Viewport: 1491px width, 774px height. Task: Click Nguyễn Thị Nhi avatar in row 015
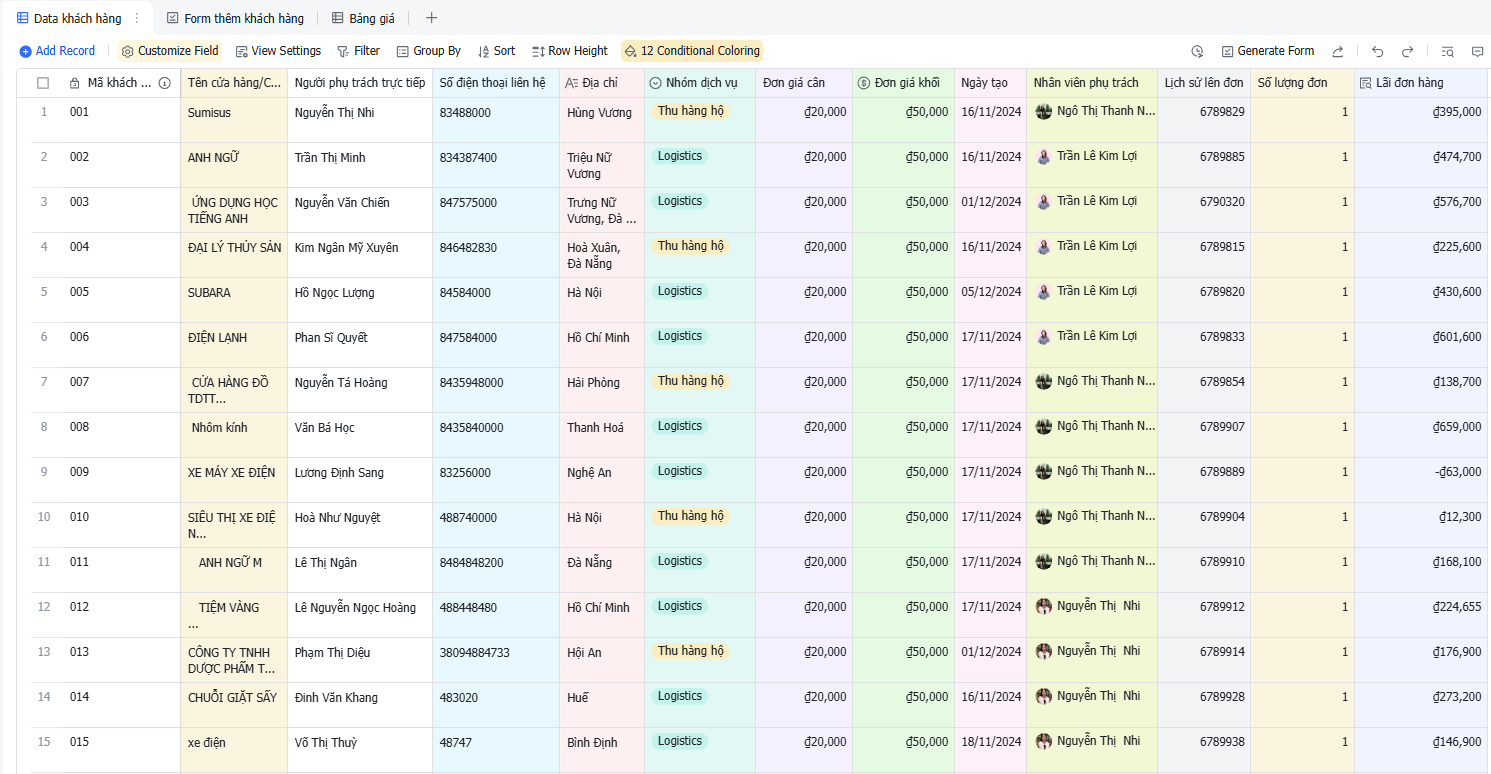click(1044, 742)
